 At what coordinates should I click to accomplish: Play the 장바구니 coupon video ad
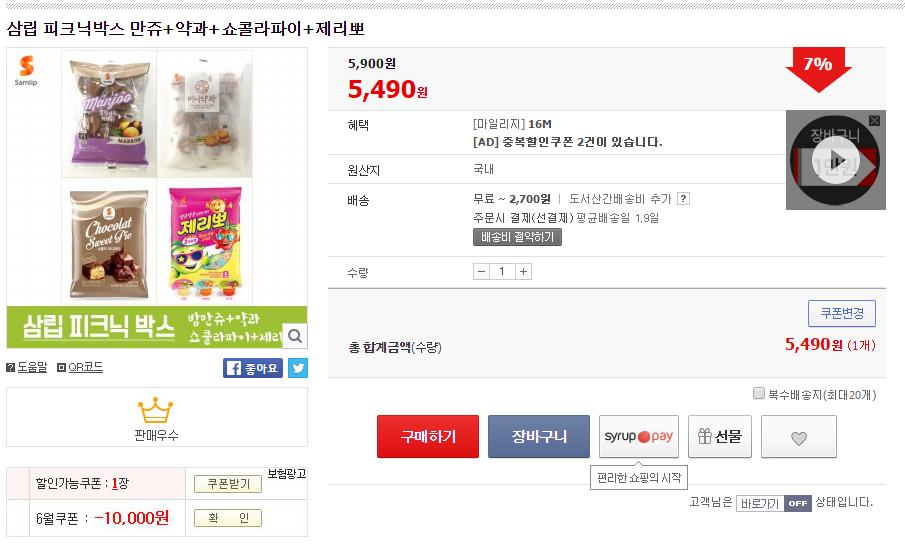click(836, 160)
